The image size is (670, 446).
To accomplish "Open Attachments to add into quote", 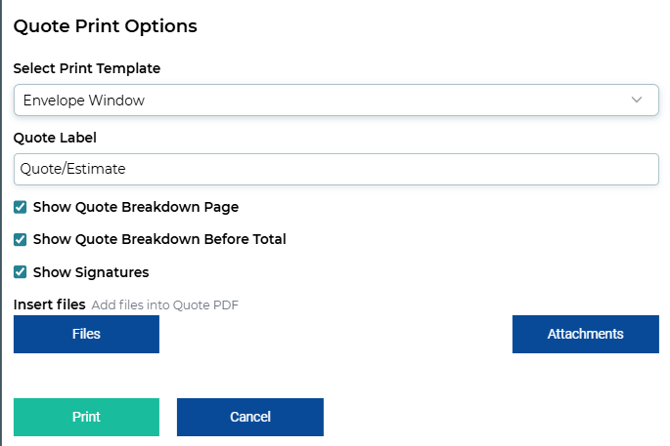I will point(585,334).
